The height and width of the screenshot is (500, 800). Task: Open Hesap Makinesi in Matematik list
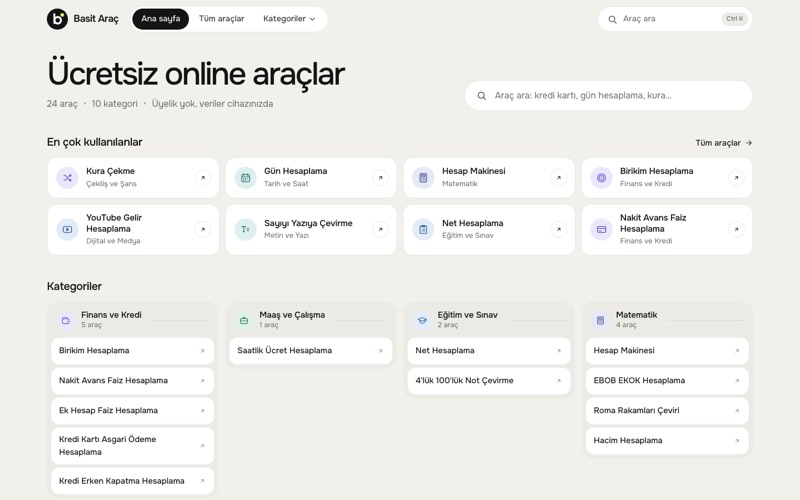[667, 351]
